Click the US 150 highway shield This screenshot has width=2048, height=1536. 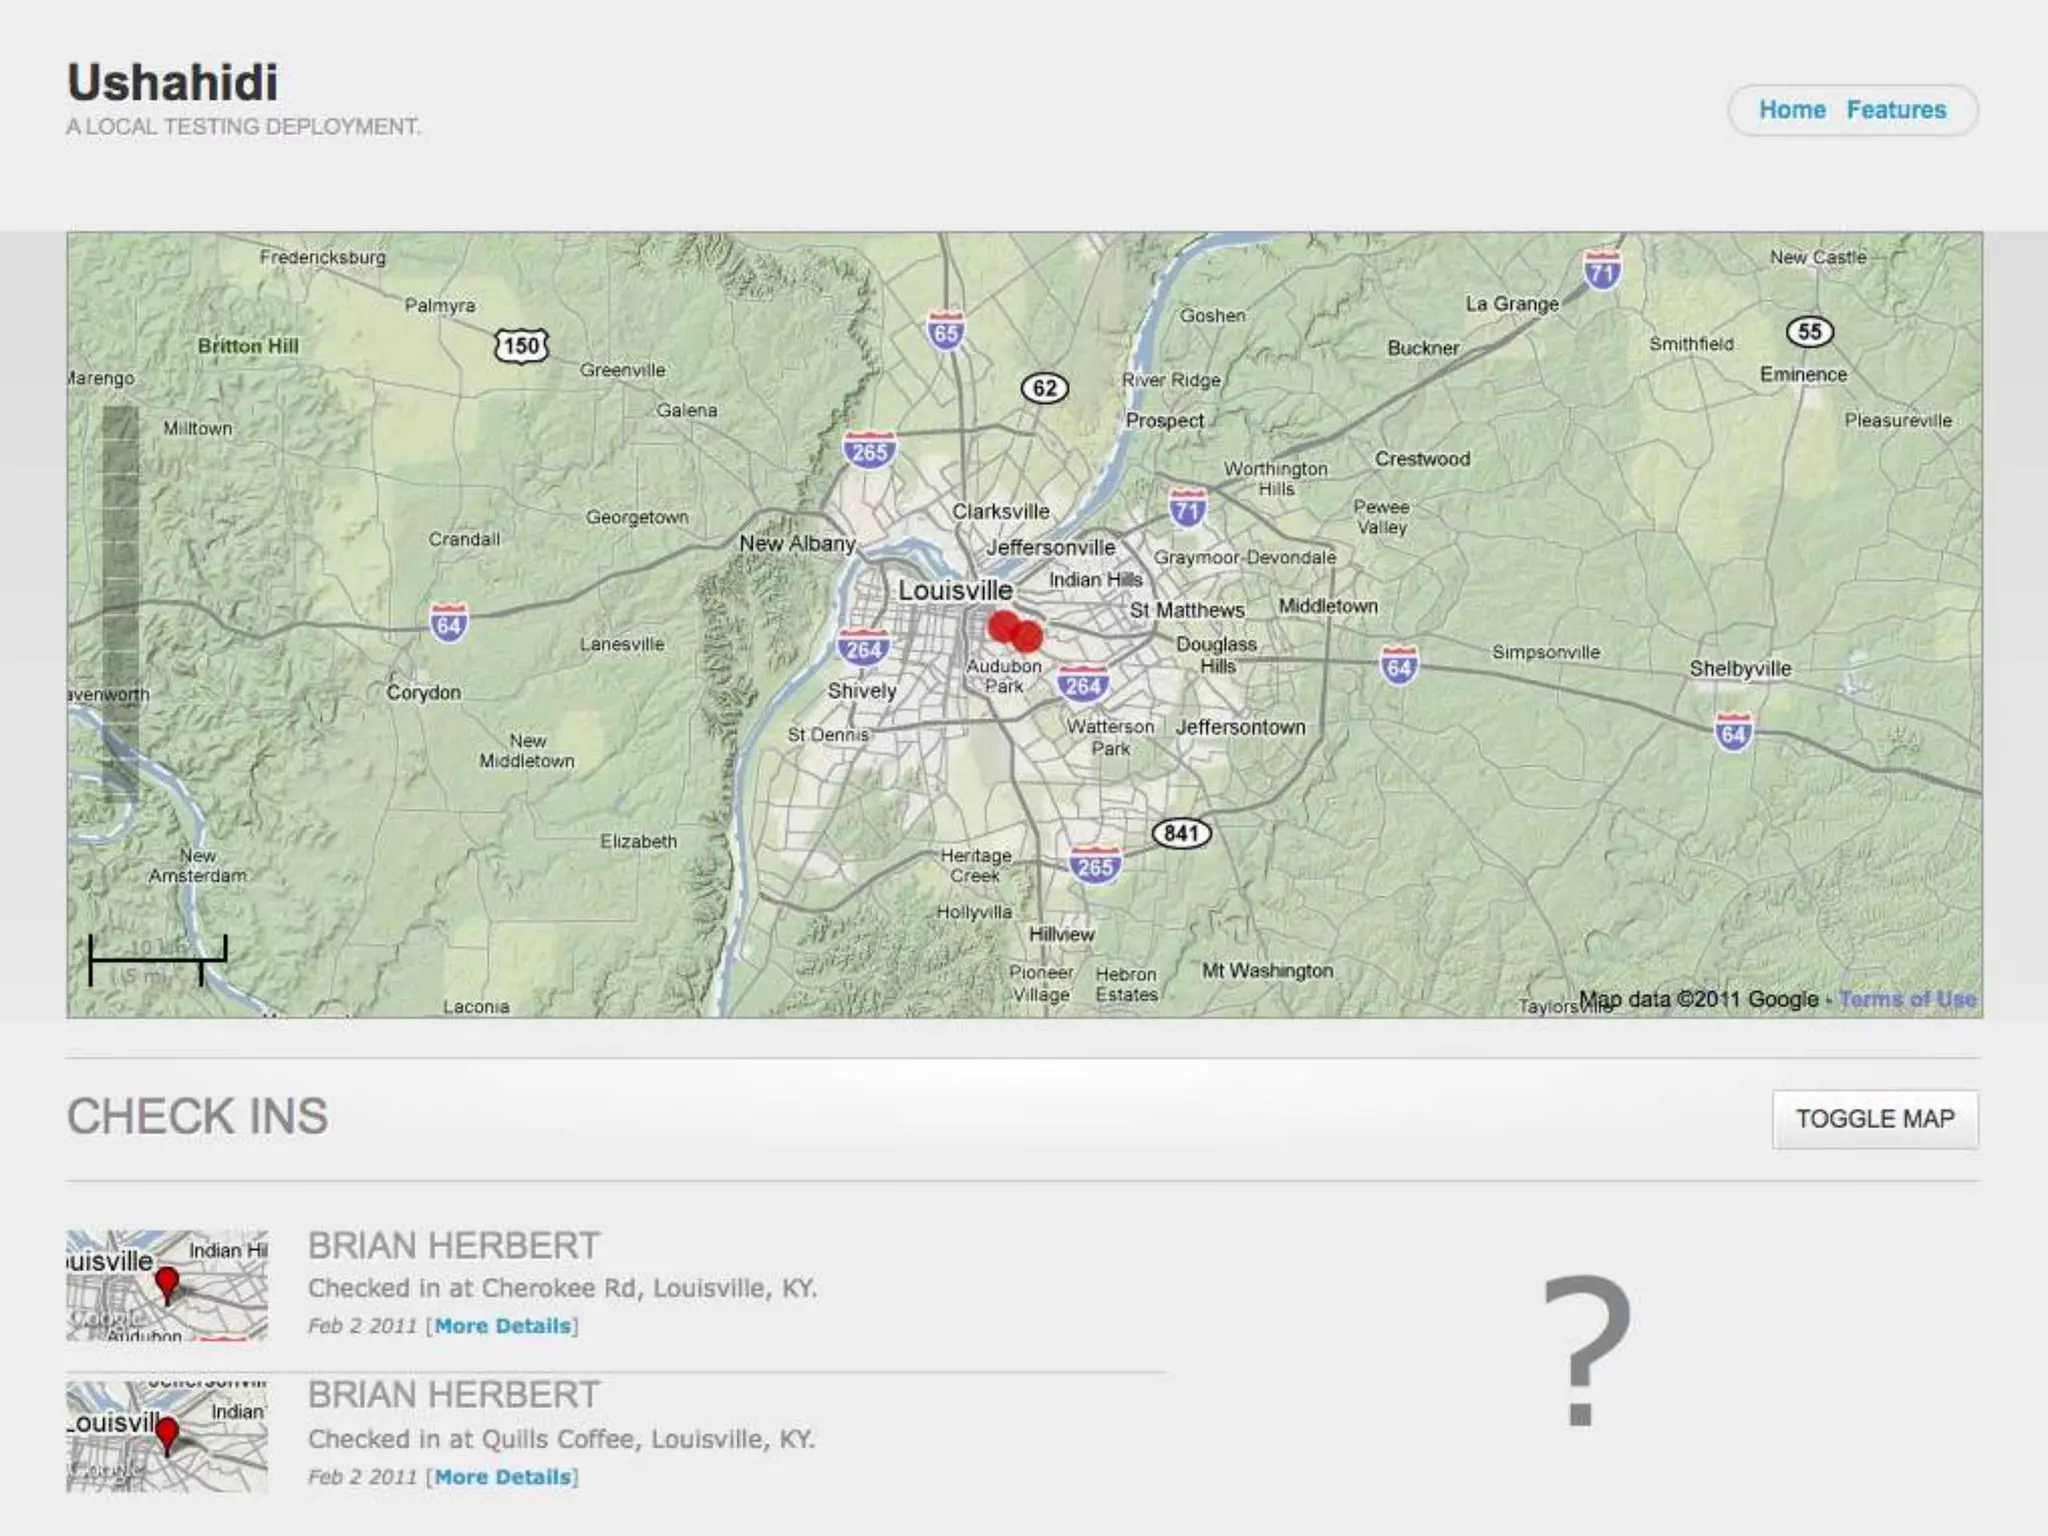point(521,346)
